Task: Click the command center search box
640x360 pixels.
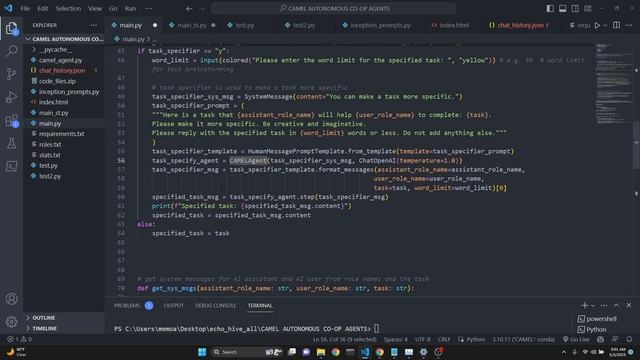Action: point(333,9)
